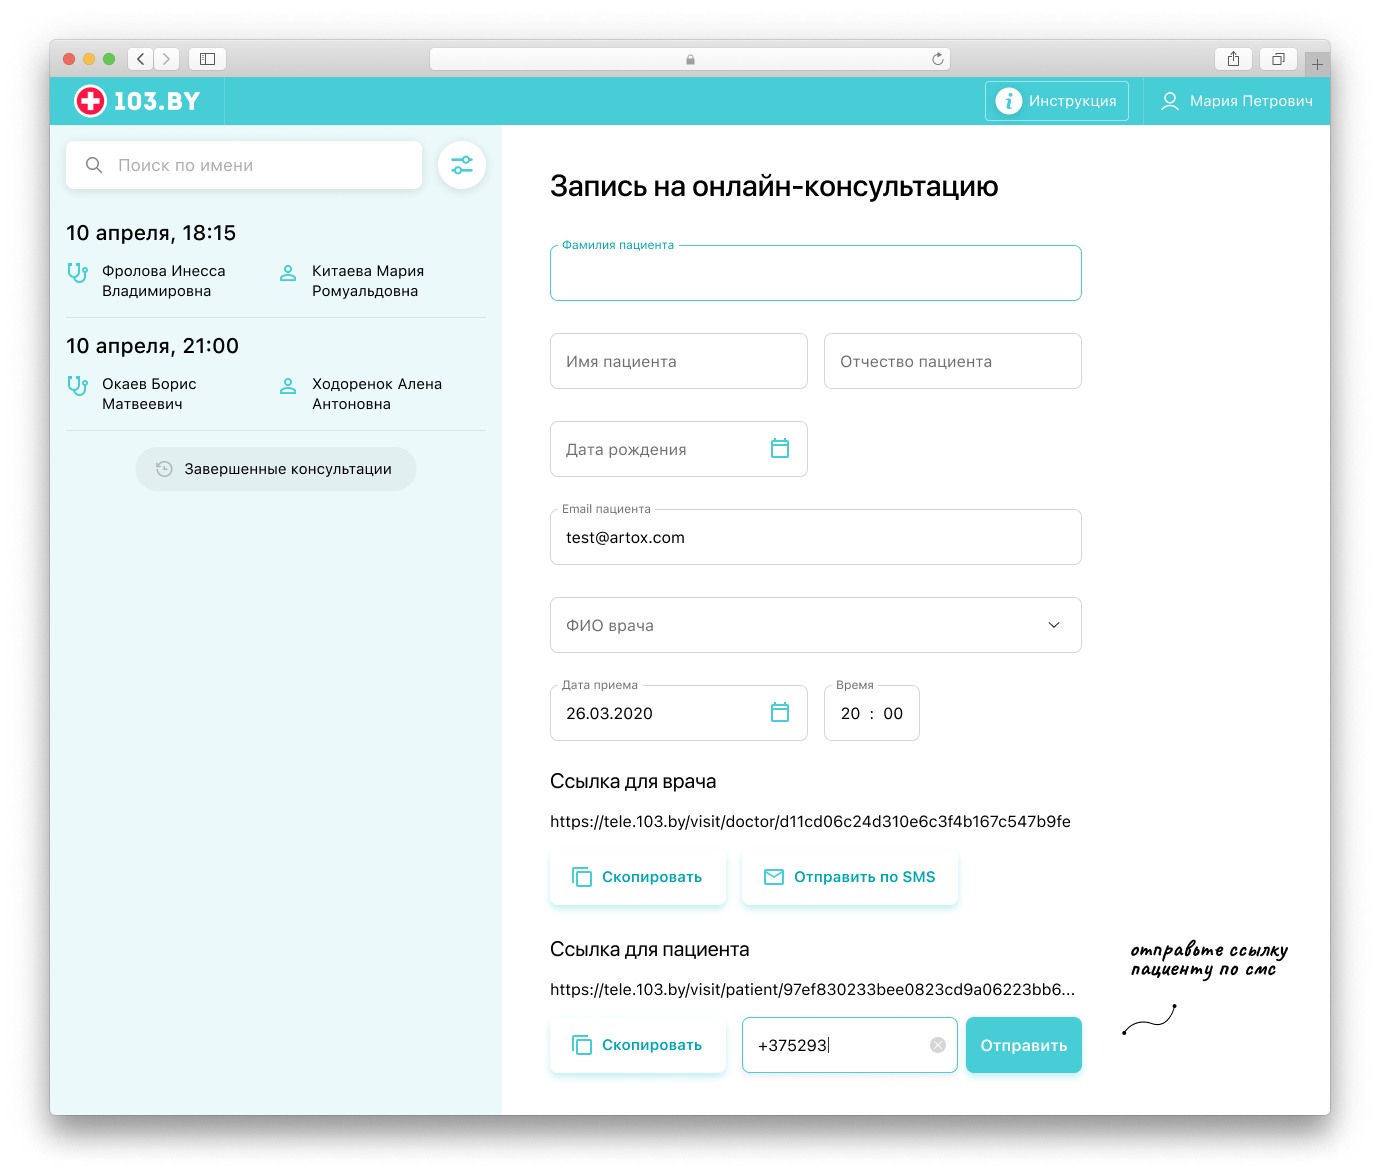Image resolution: width=1380 pixels, height=1175 pixels.
Task: Click the Ссылка для пациента heading
Action: 650,949
